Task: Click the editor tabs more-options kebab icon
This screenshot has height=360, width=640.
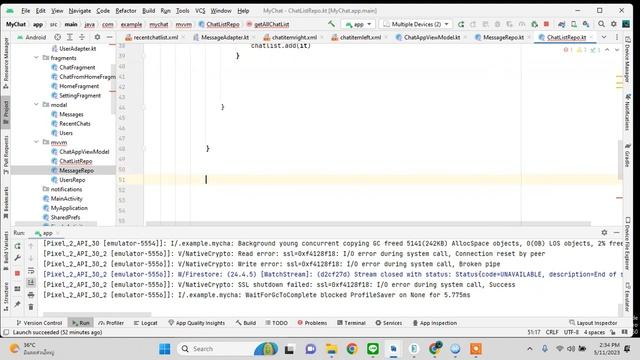Action: tap(617, 37)
